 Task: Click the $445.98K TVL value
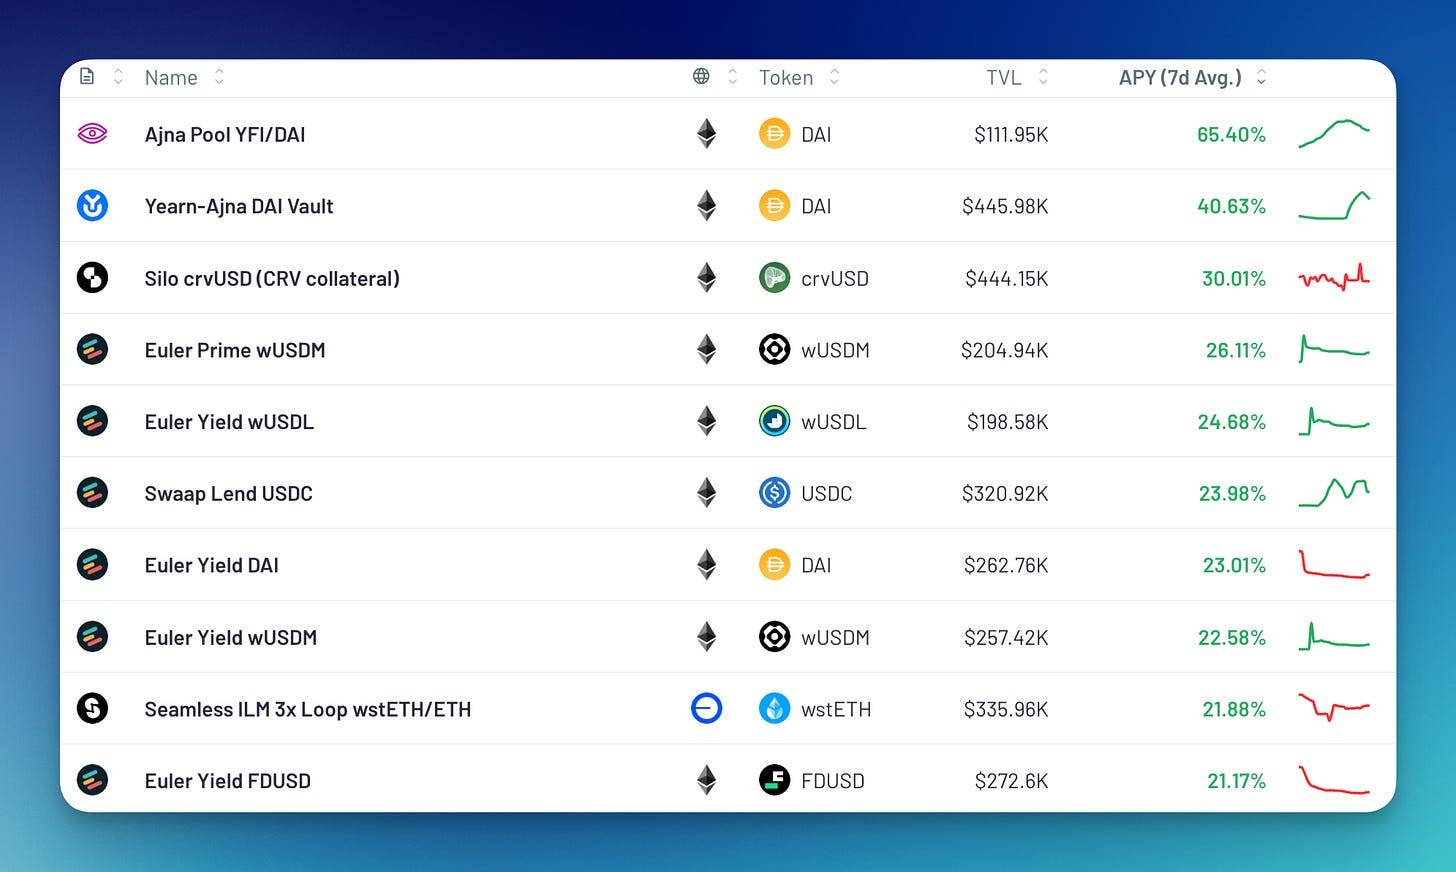click(x=1005, y=206)
